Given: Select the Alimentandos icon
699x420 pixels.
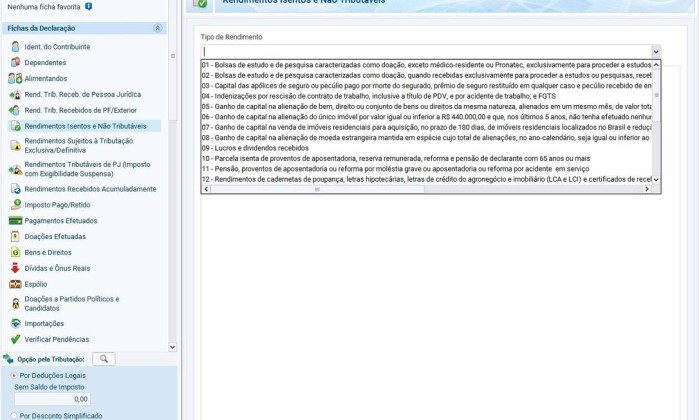Looking at the screenshot, I should [15, 78].
